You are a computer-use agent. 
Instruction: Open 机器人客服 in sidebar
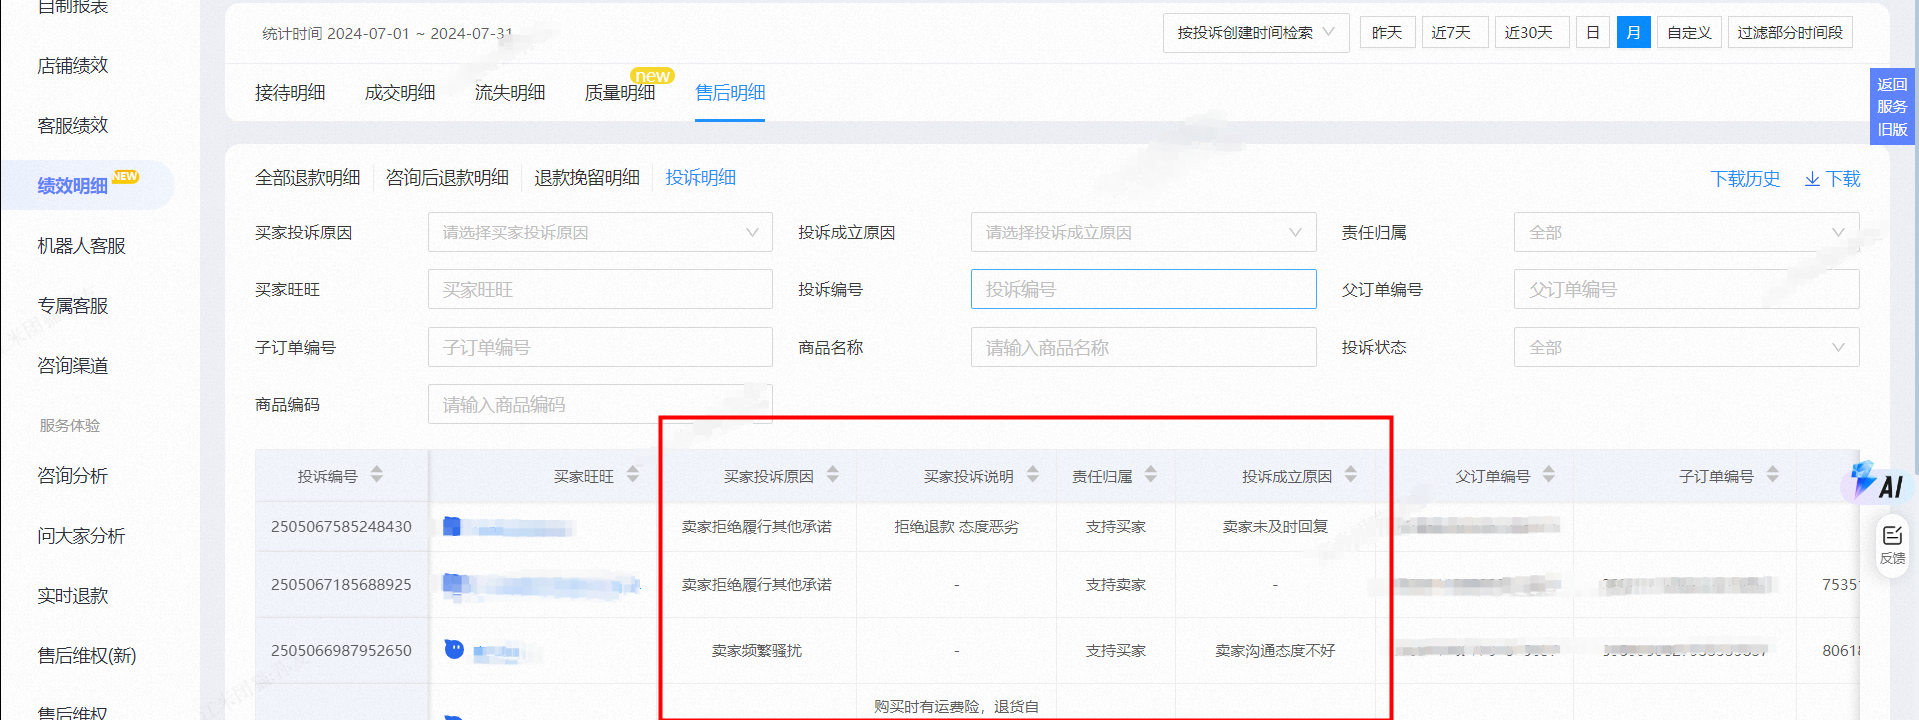[x=82, y=246]
